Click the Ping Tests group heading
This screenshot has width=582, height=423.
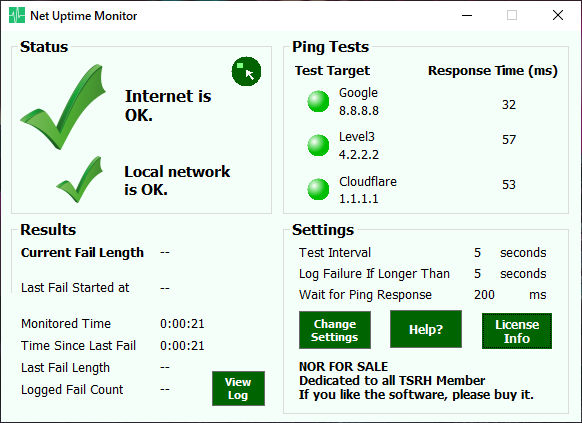330,47
